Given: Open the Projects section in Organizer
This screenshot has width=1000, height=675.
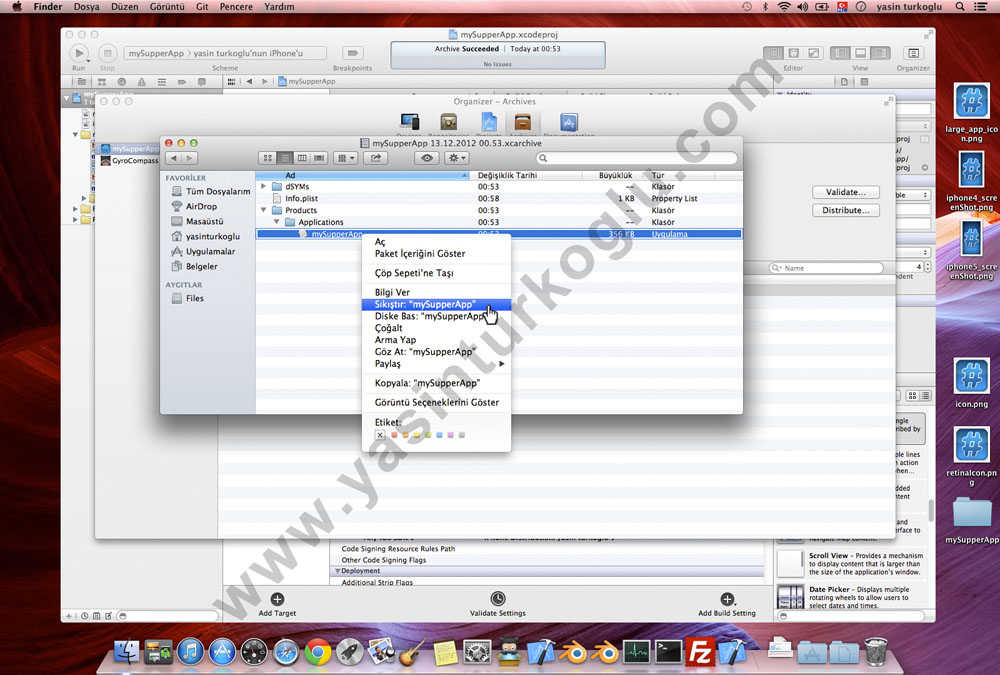Looking at the screenshot, I should click(x=489, y=121).
